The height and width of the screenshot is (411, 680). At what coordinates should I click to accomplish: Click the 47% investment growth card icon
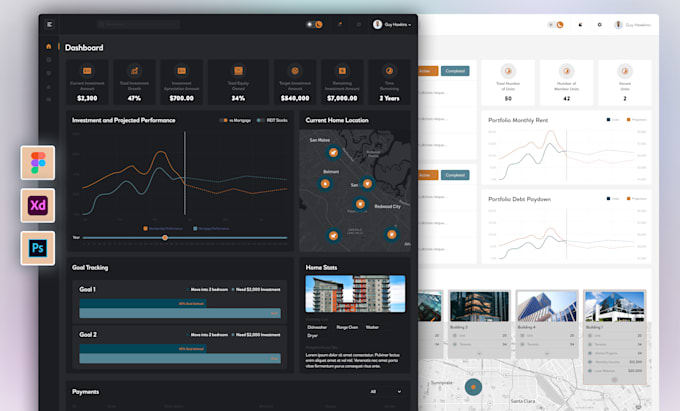tap(134, 71)
